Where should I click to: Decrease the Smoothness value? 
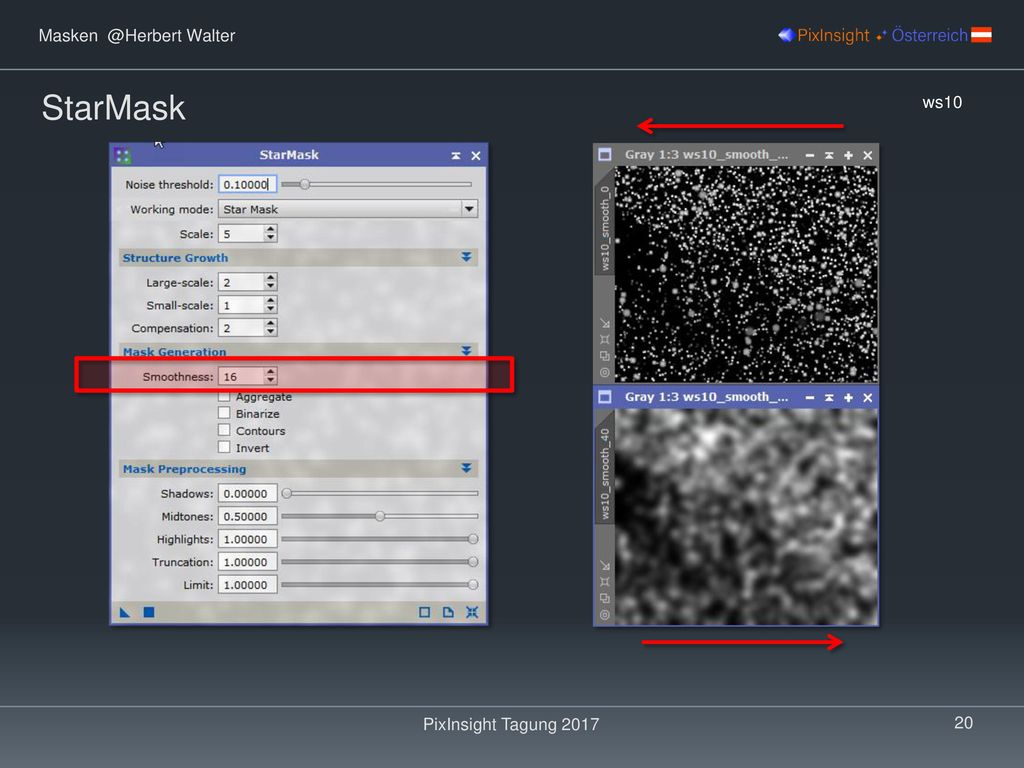pos(270,380)
